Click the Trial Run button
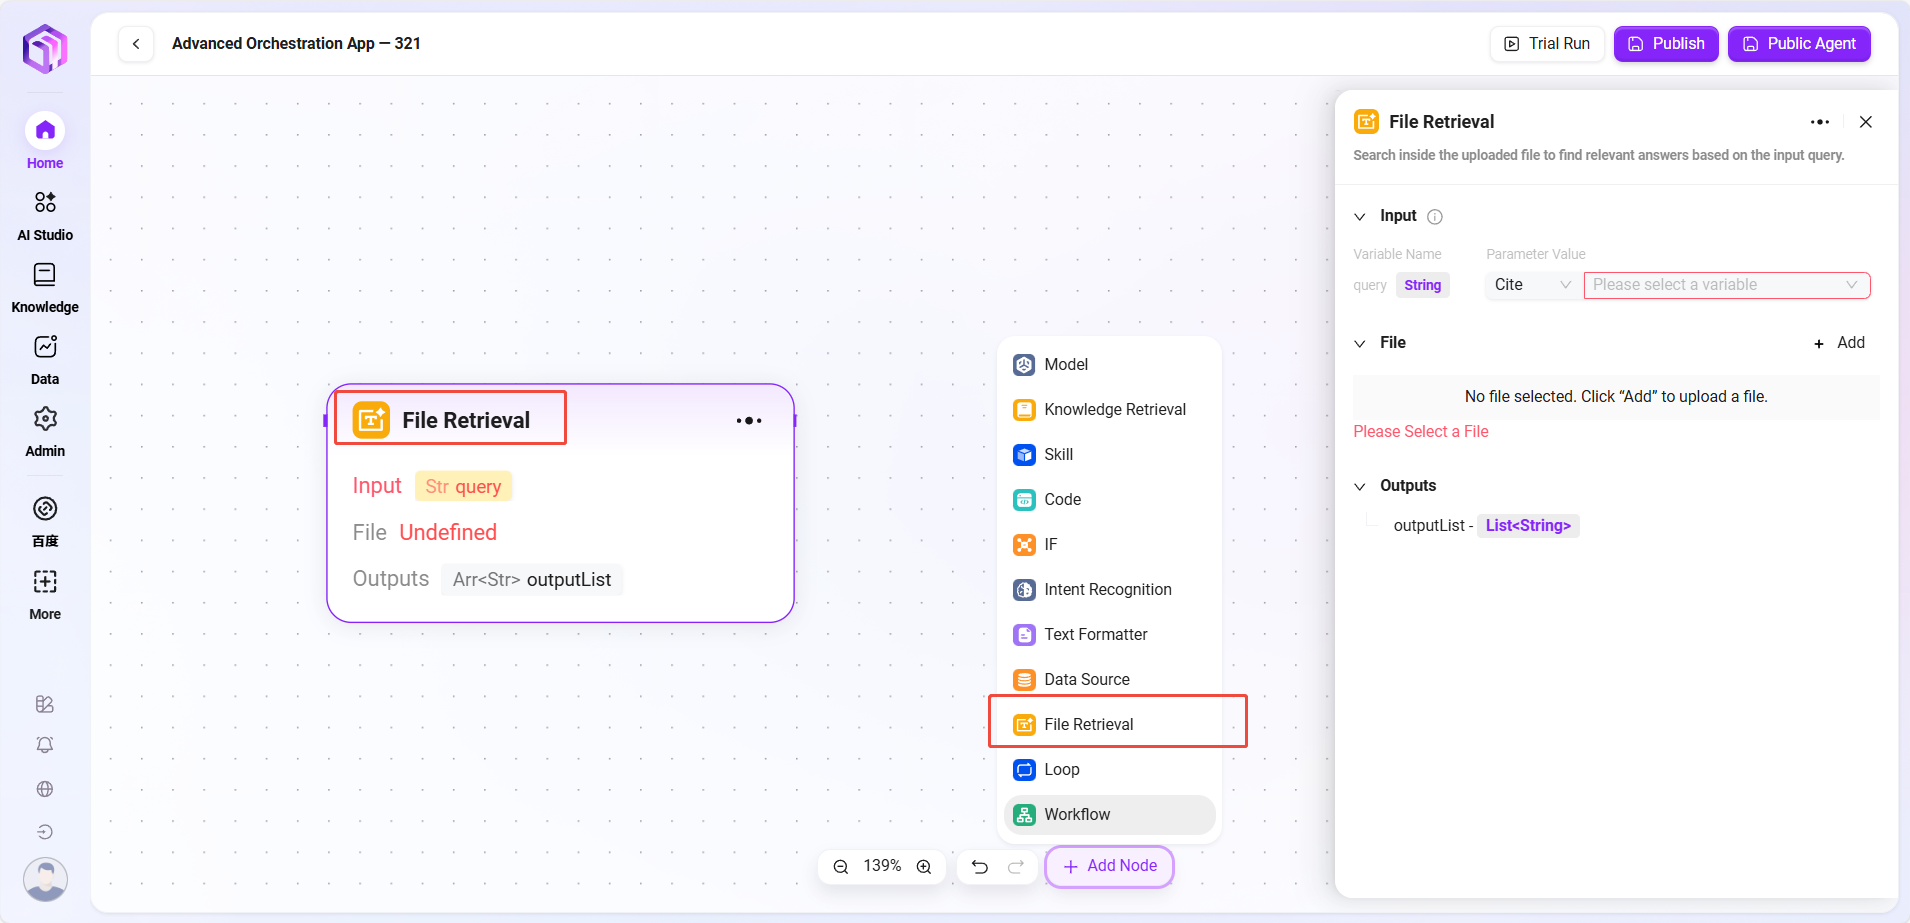This screenshot has width=1910, height=923. point(1547,44)
